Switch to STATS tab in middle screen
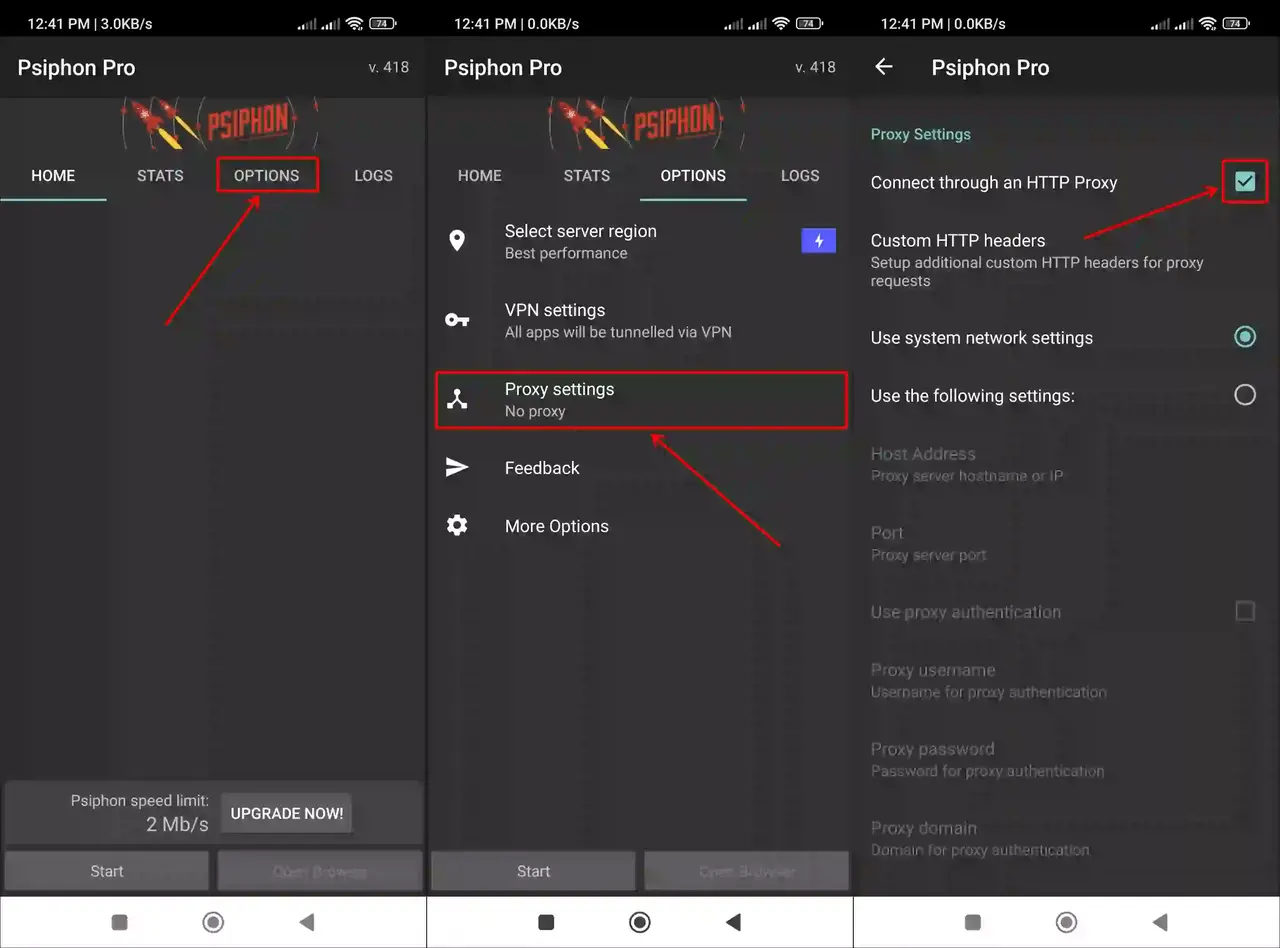Viewport: 1280px width, 948px height. click(587, 175)
